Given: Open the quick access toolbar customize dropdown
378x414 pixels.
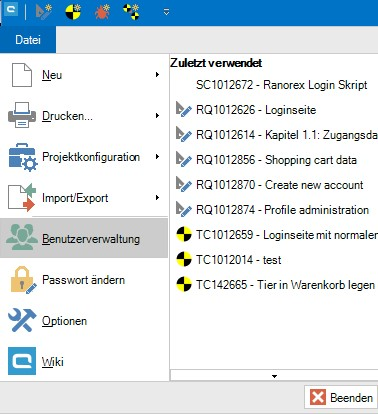Looking at the screenshot, I should pos(166,12).
